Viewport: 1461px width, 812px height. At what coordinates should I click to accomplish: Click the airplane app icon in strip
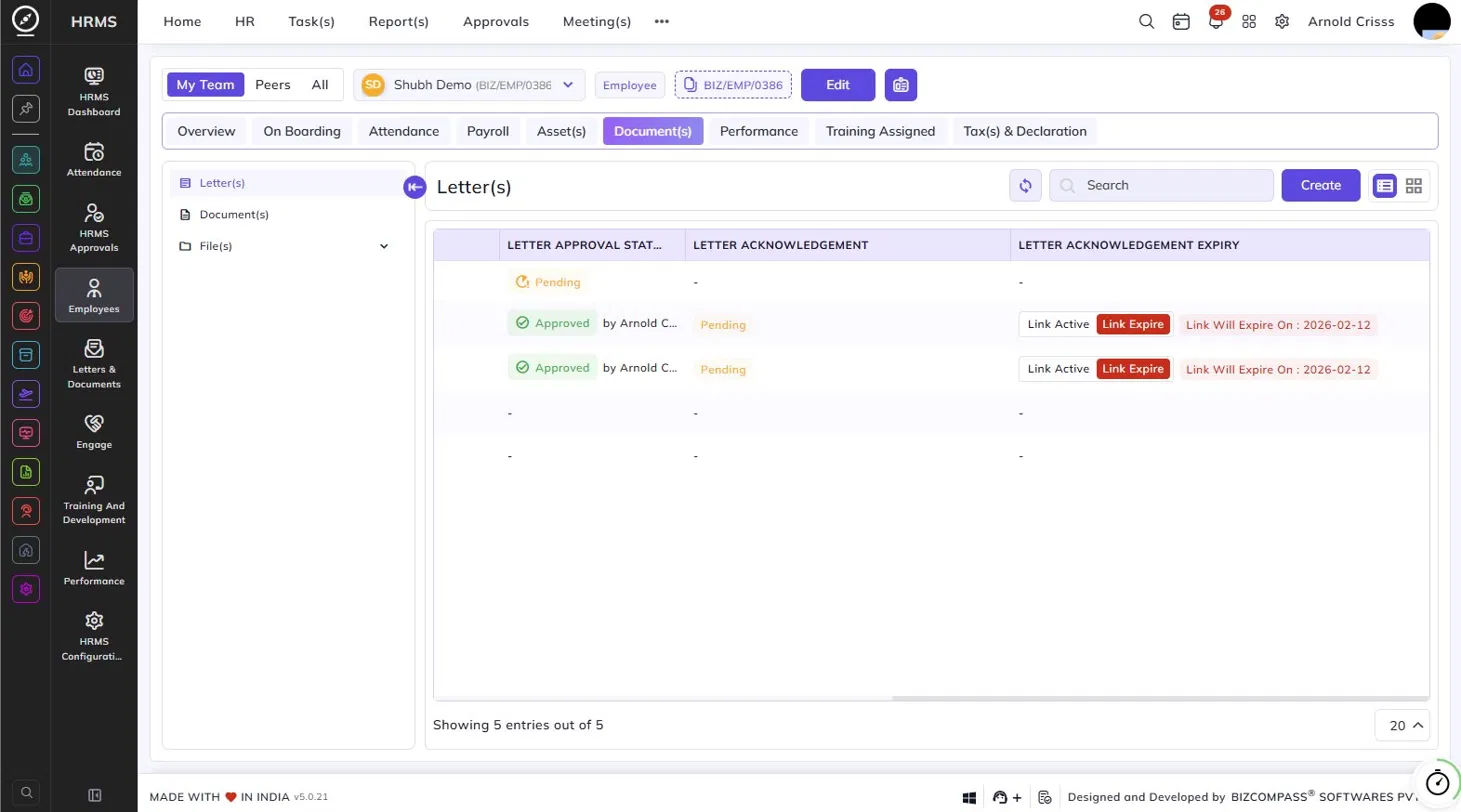tap(26, 394)
